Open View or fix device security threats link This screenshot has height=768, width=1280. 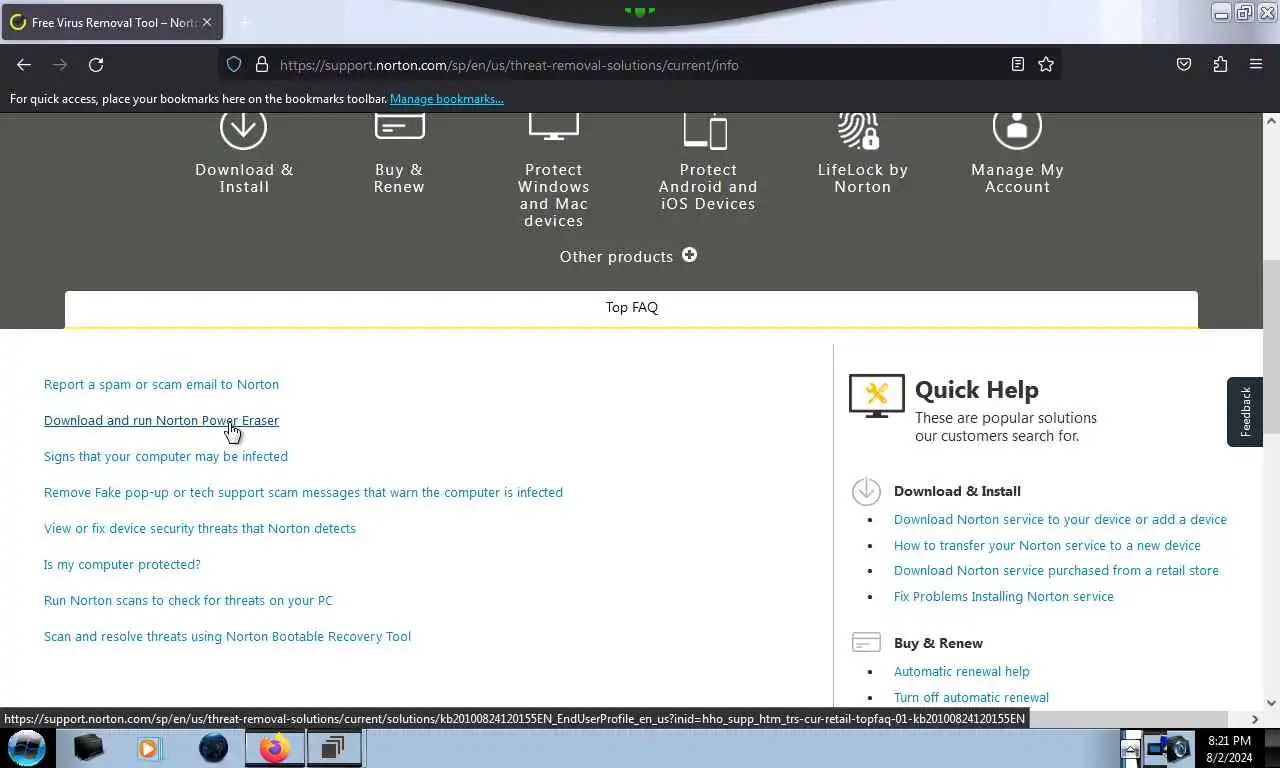tap(200, 528)
